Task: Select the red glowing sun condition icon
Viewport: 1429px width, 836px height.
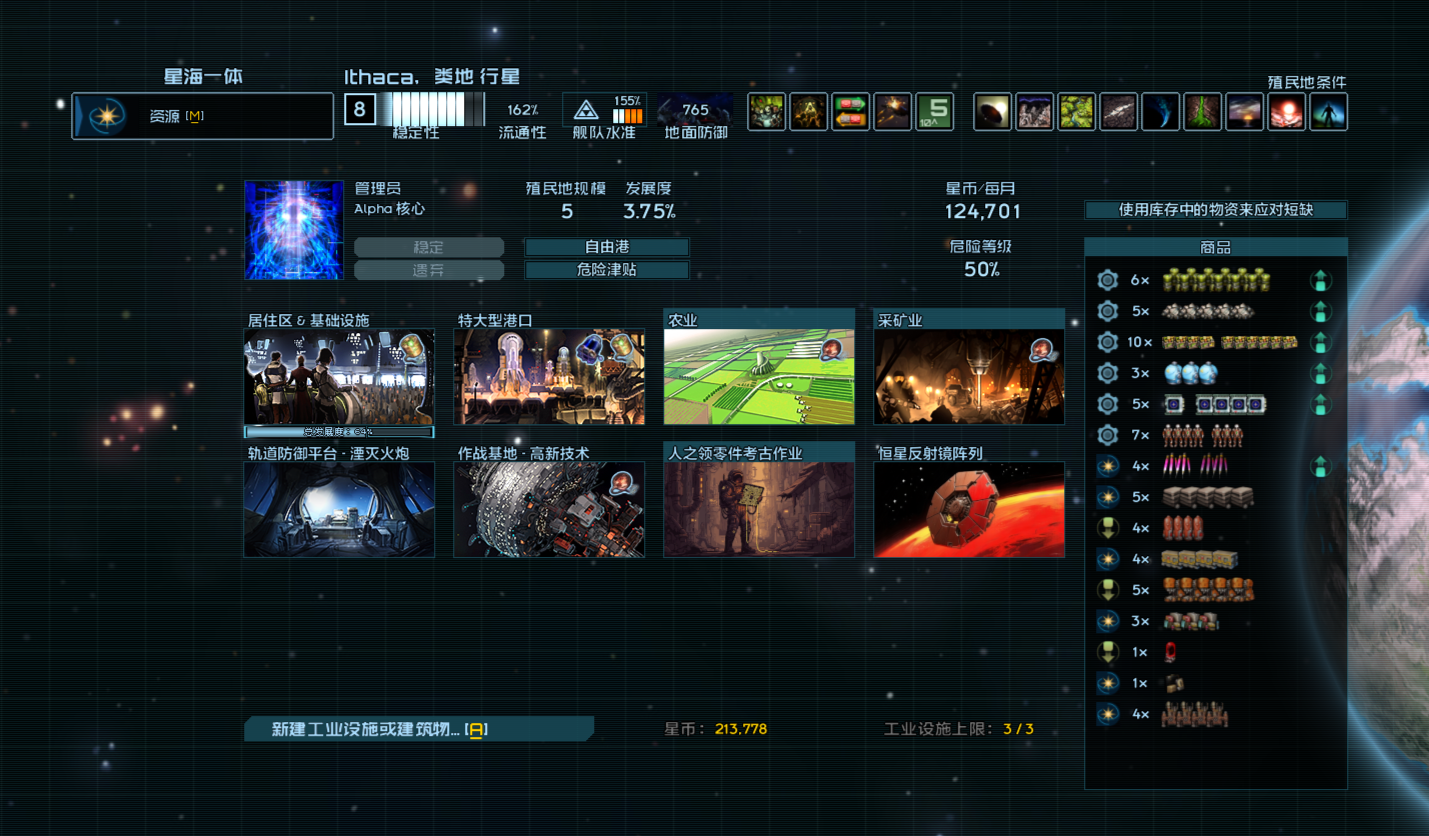Action: pyautogui.click(x=1287, y=112)
